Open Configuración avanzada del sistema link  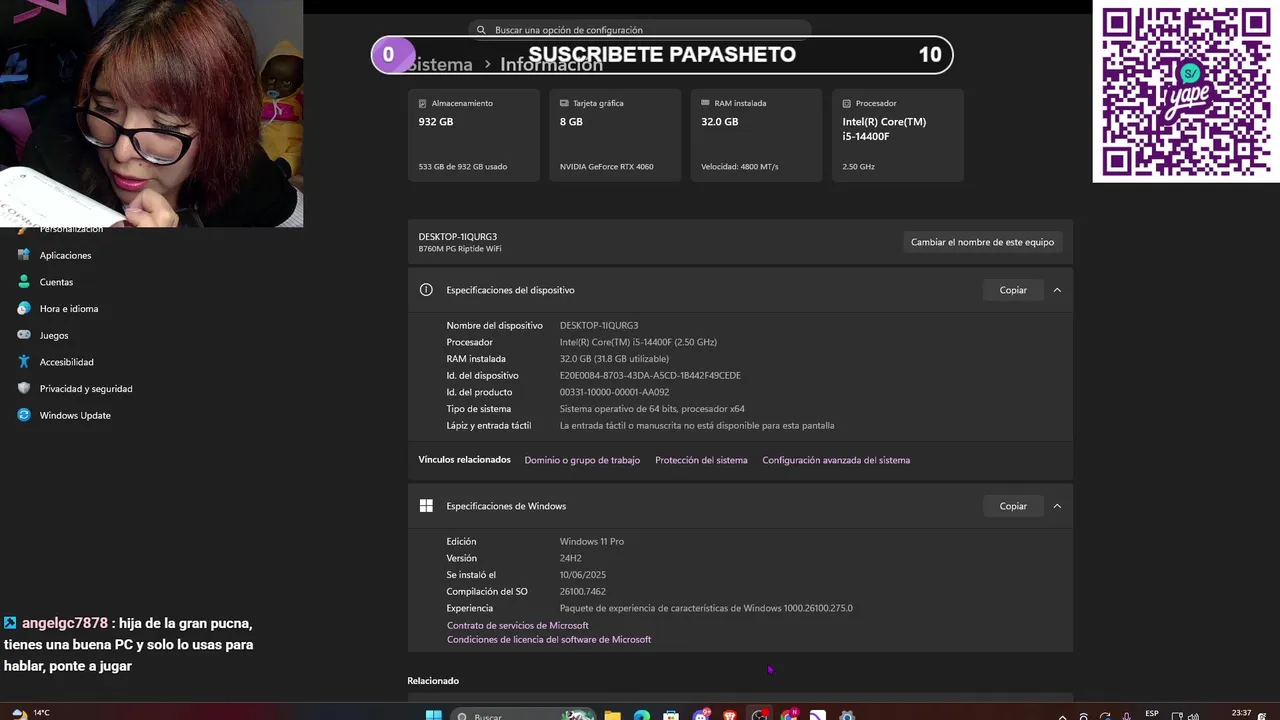point(836,460)
